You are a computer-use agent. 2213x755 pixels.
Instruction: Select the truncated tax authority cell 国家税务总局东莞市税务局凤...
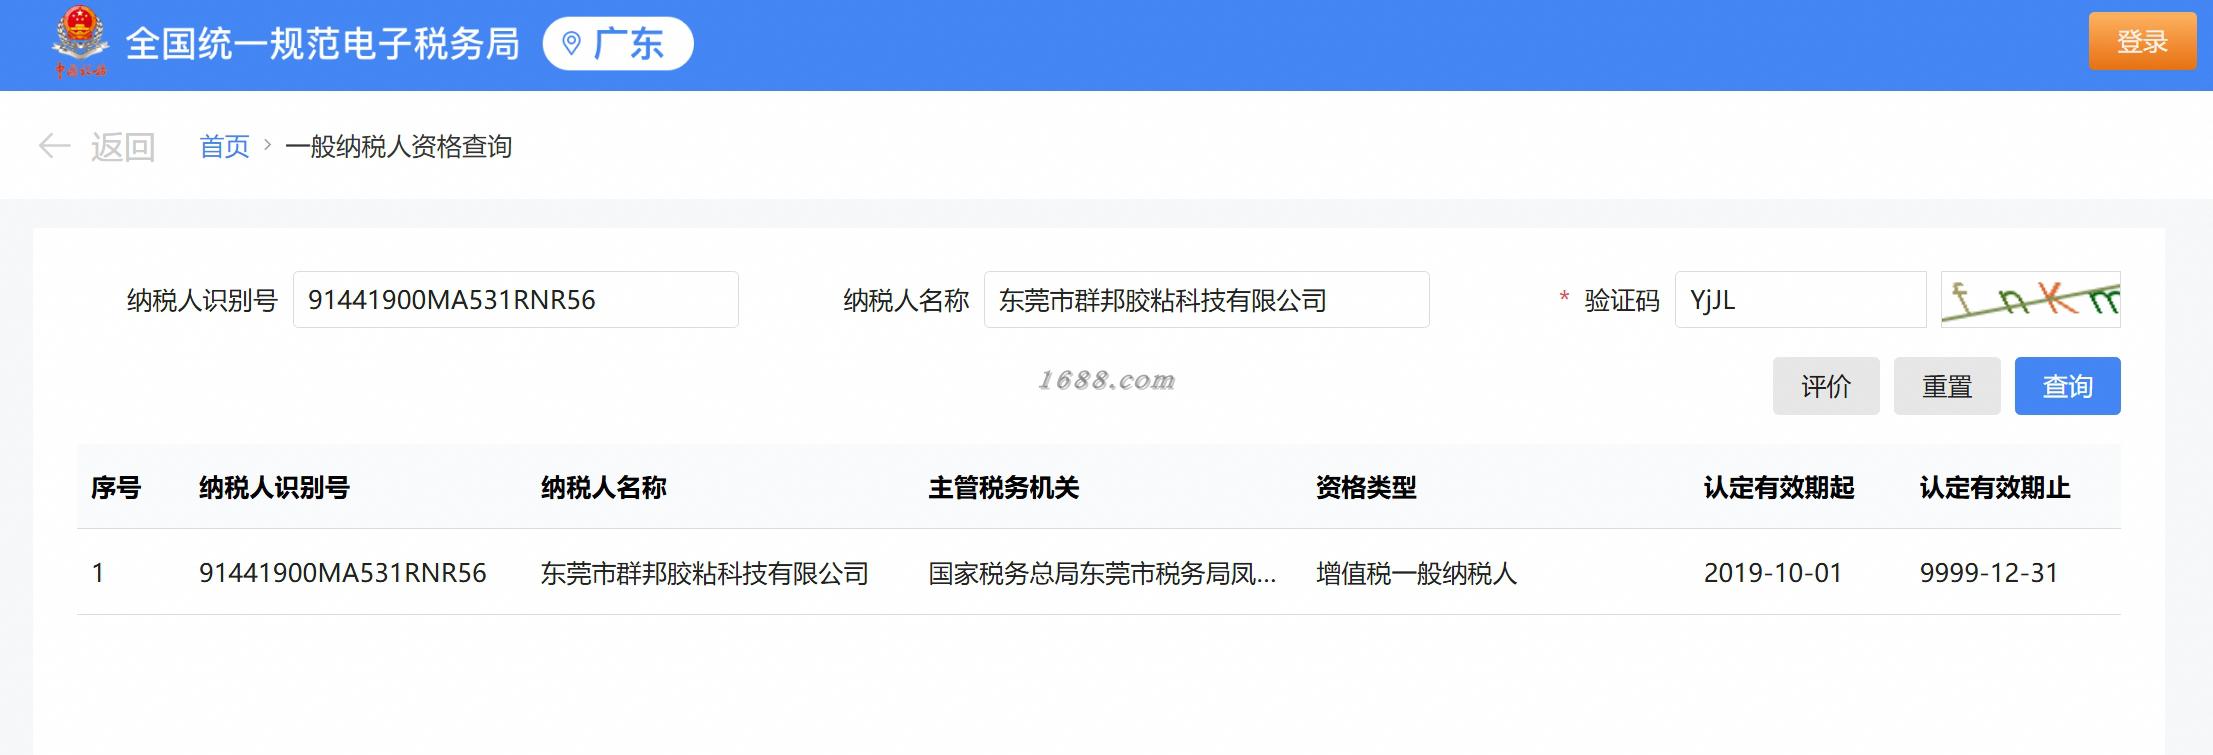click(1102, 573)
